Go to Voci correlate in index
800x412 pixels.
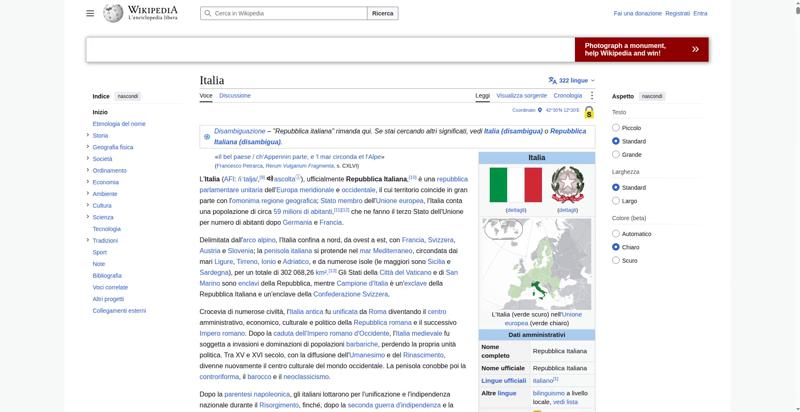[x=110, y=287]
